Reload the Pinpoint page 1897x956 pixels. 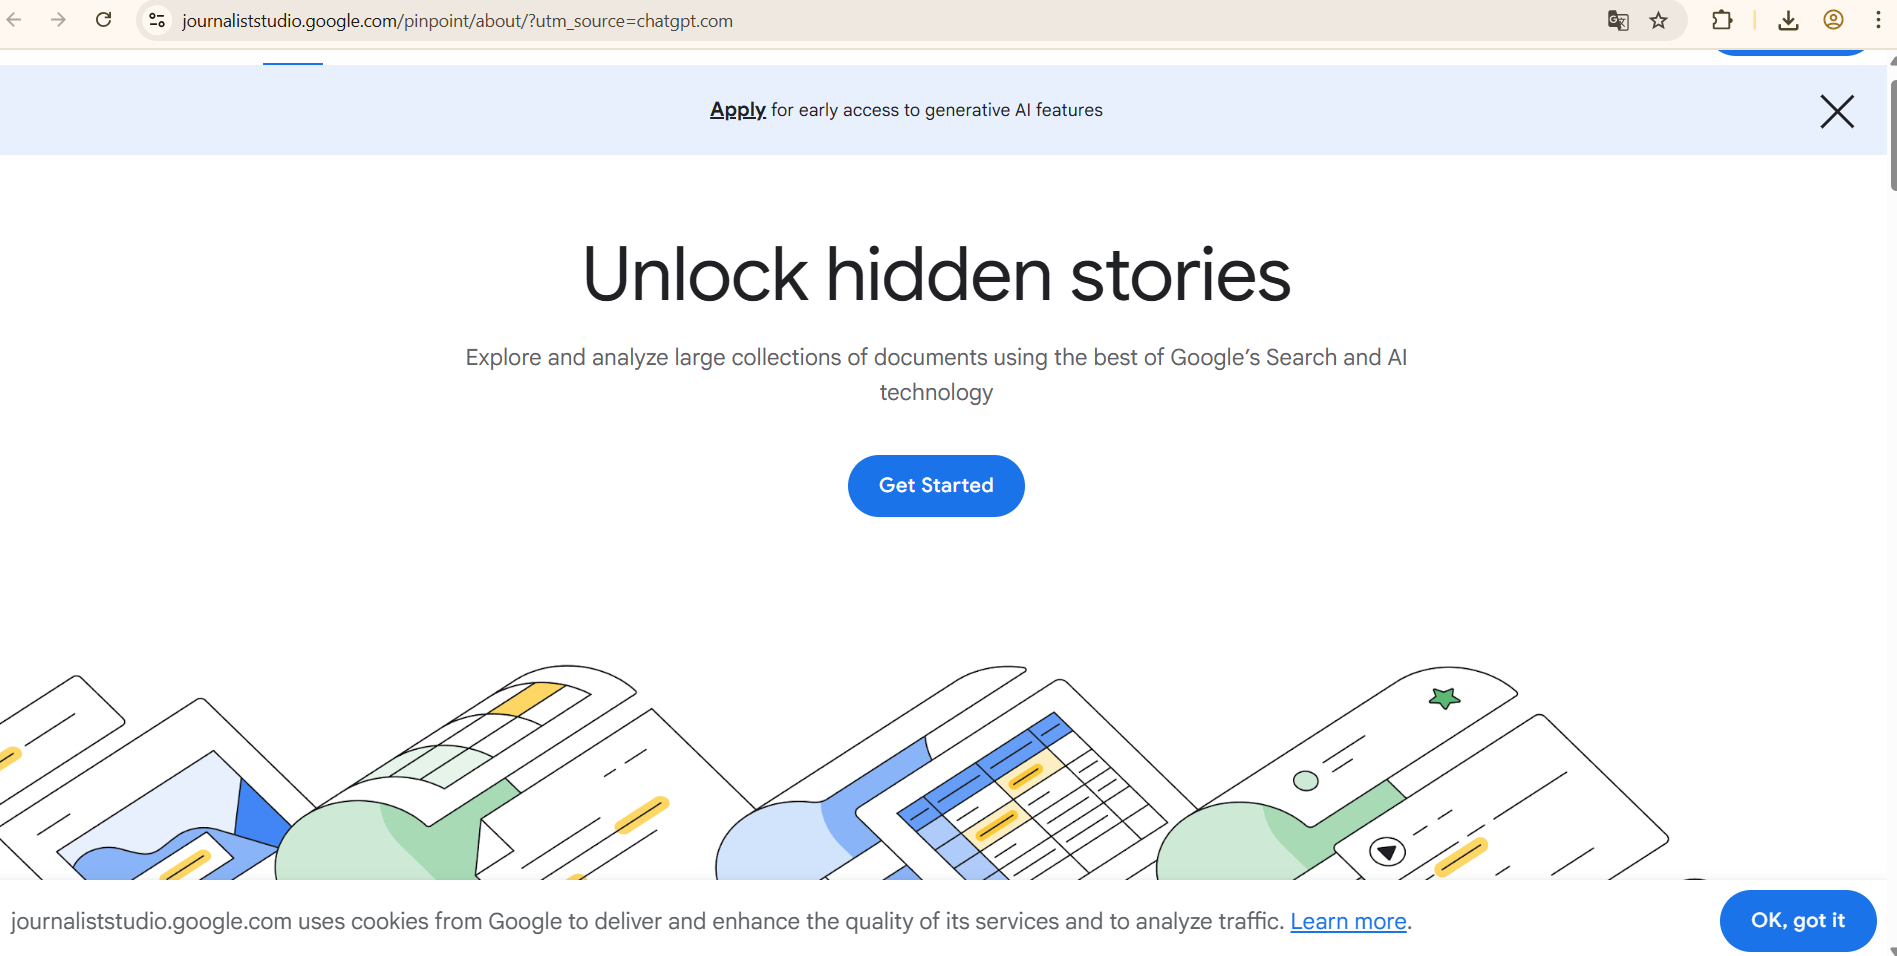tap(104, 20)
